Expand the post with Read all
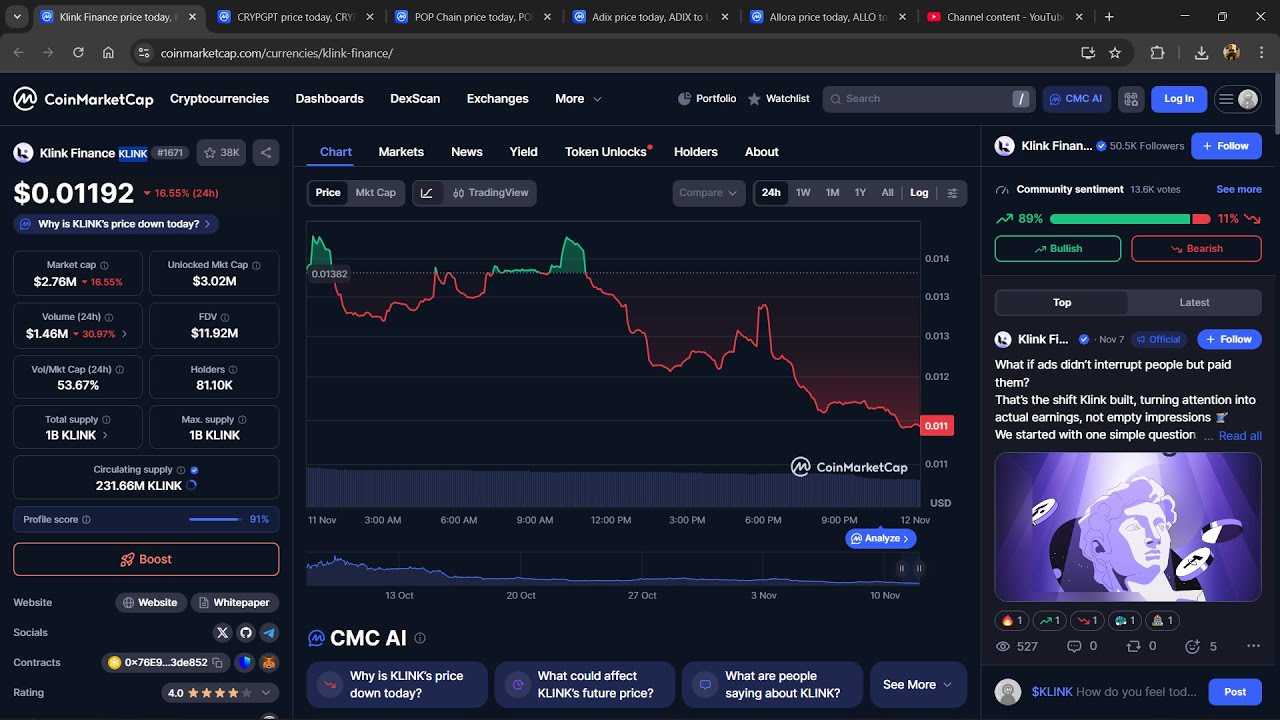This screenshot has width=1280, height=720. tap(1240, 435)
